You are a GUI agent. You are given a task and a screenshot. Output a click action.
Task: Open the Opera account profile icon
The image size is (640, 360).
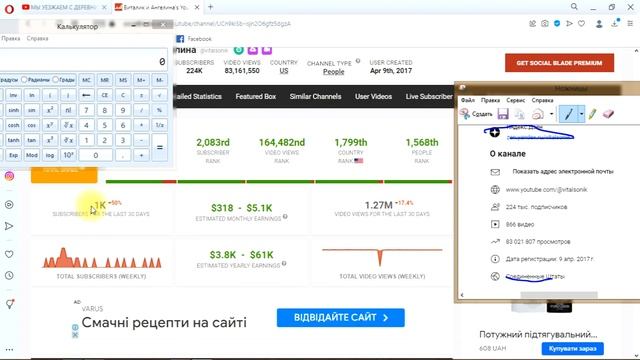(x=599, y=24)
